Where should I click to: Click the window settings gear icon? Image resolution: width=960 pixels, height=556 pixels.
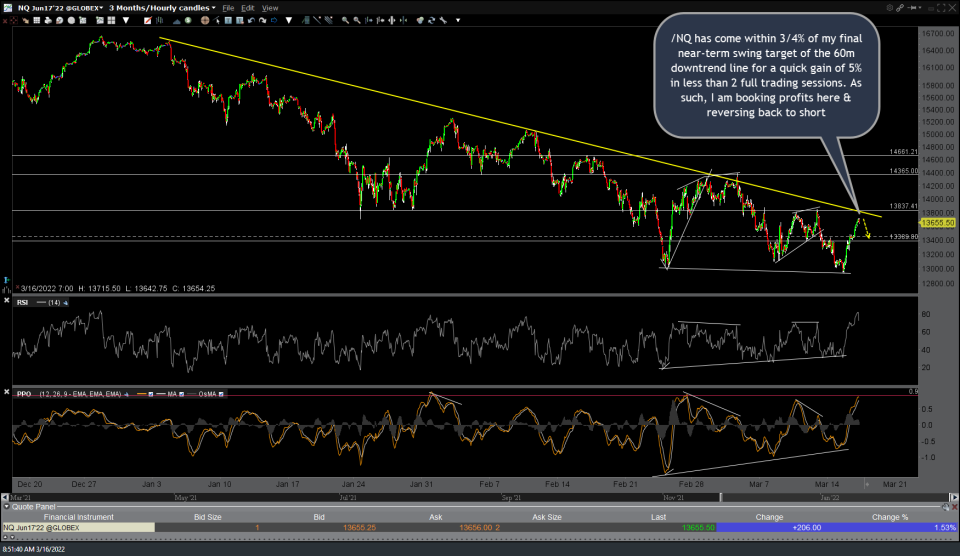pyautogui.click(x=890, y=8)
